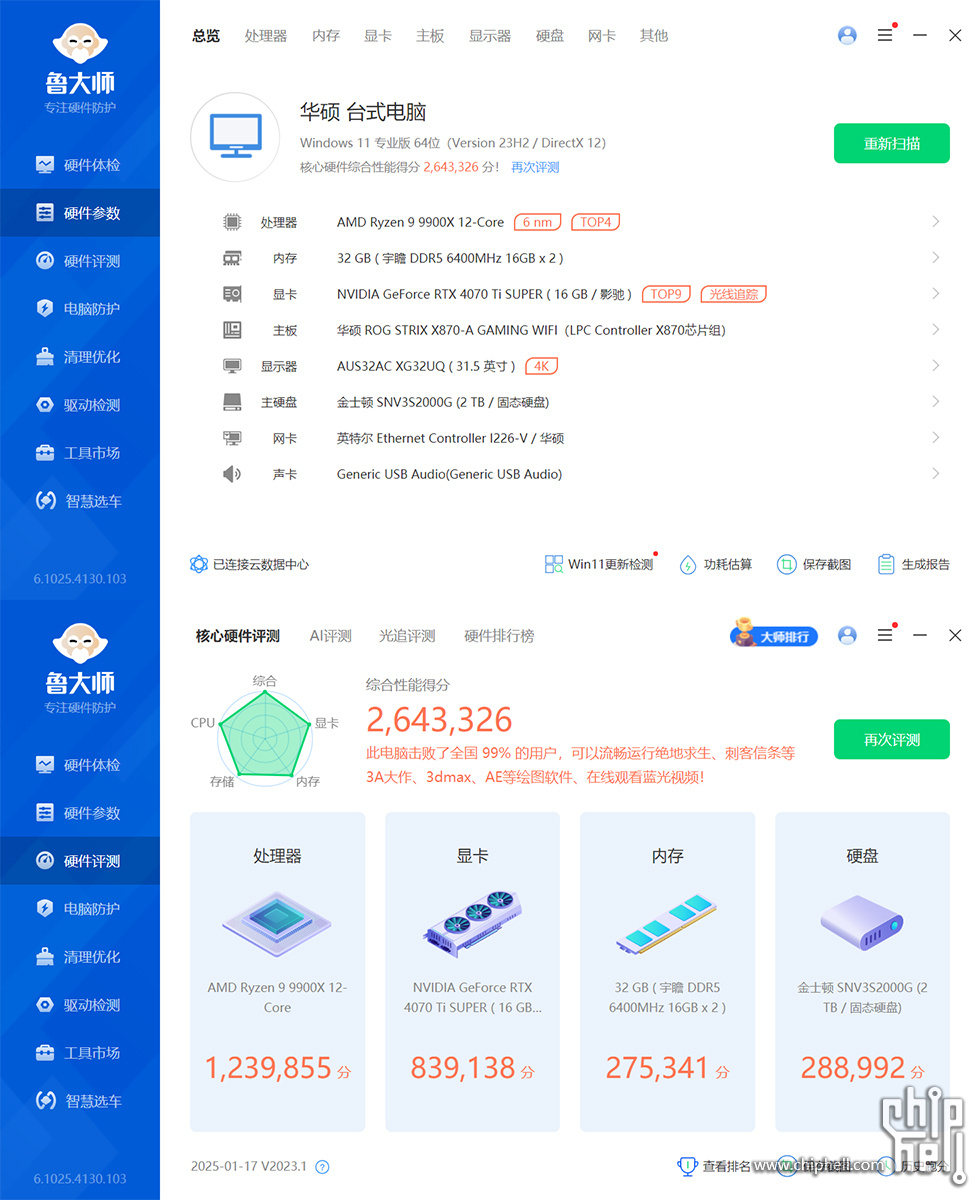Open the 大师排行 ranking button

[x=774, y=635]
